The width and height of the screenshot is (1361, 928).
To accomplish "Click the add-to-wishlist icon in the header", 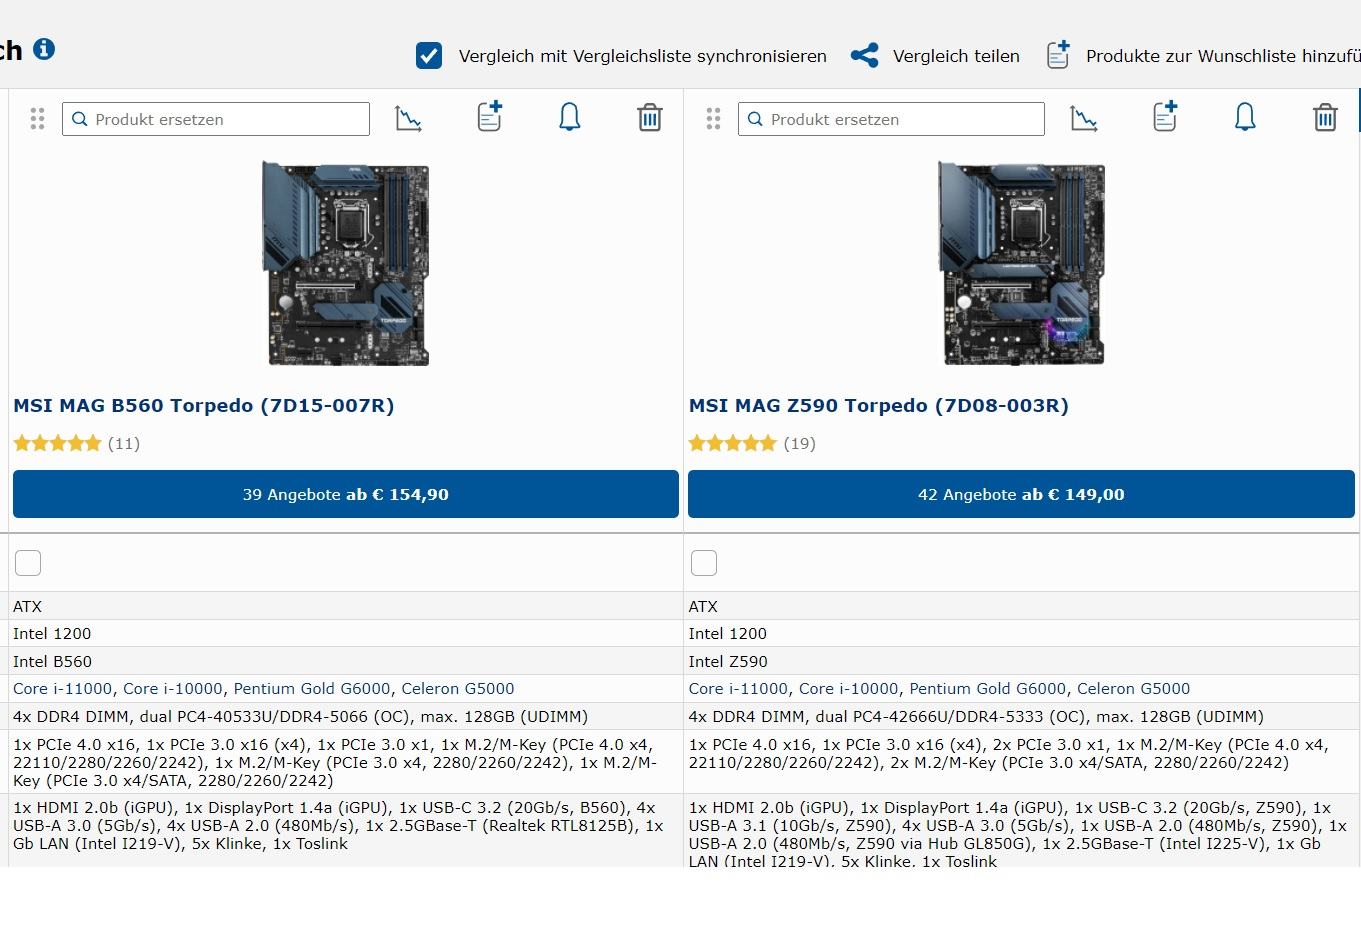I will (x=1058, y=55).
